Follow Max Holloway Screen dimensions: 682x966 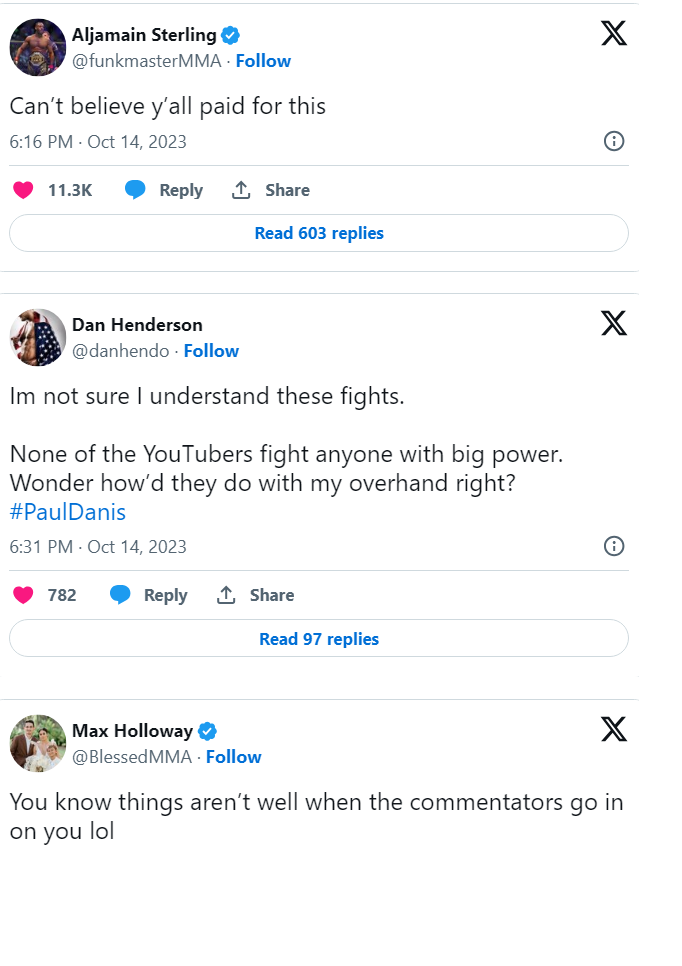[x=234, y=757]
